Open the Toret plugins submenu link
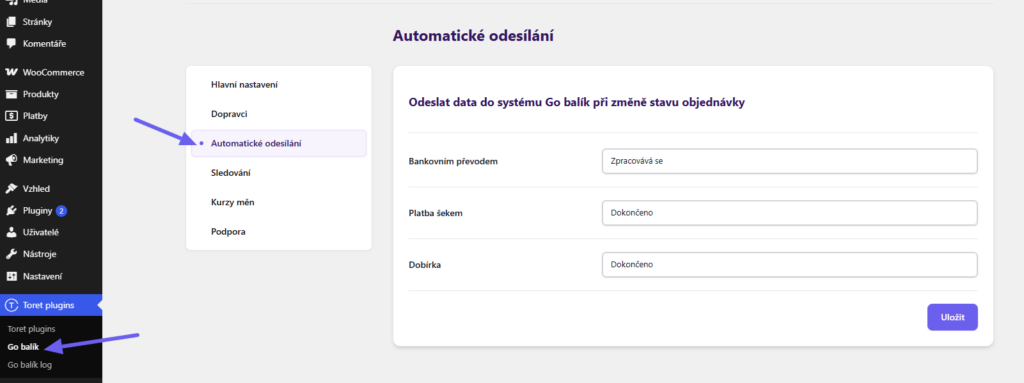This screenshot has height=383, width=1024. [x=31, y=329]
